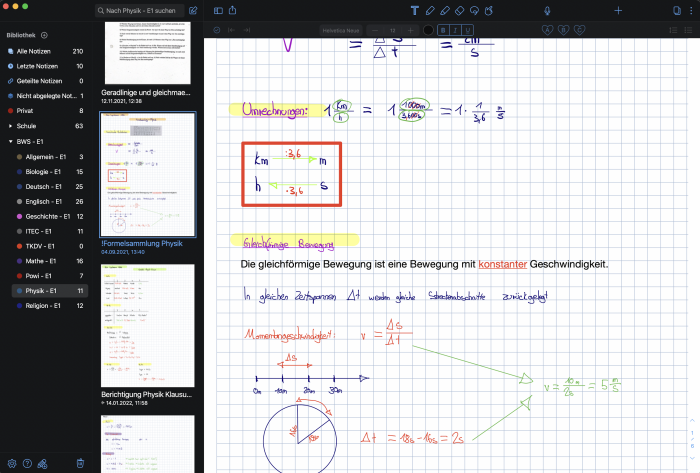Start audio recording with microphone icon
The height and width of the screenshot is (473, 700).
[547, 10]
